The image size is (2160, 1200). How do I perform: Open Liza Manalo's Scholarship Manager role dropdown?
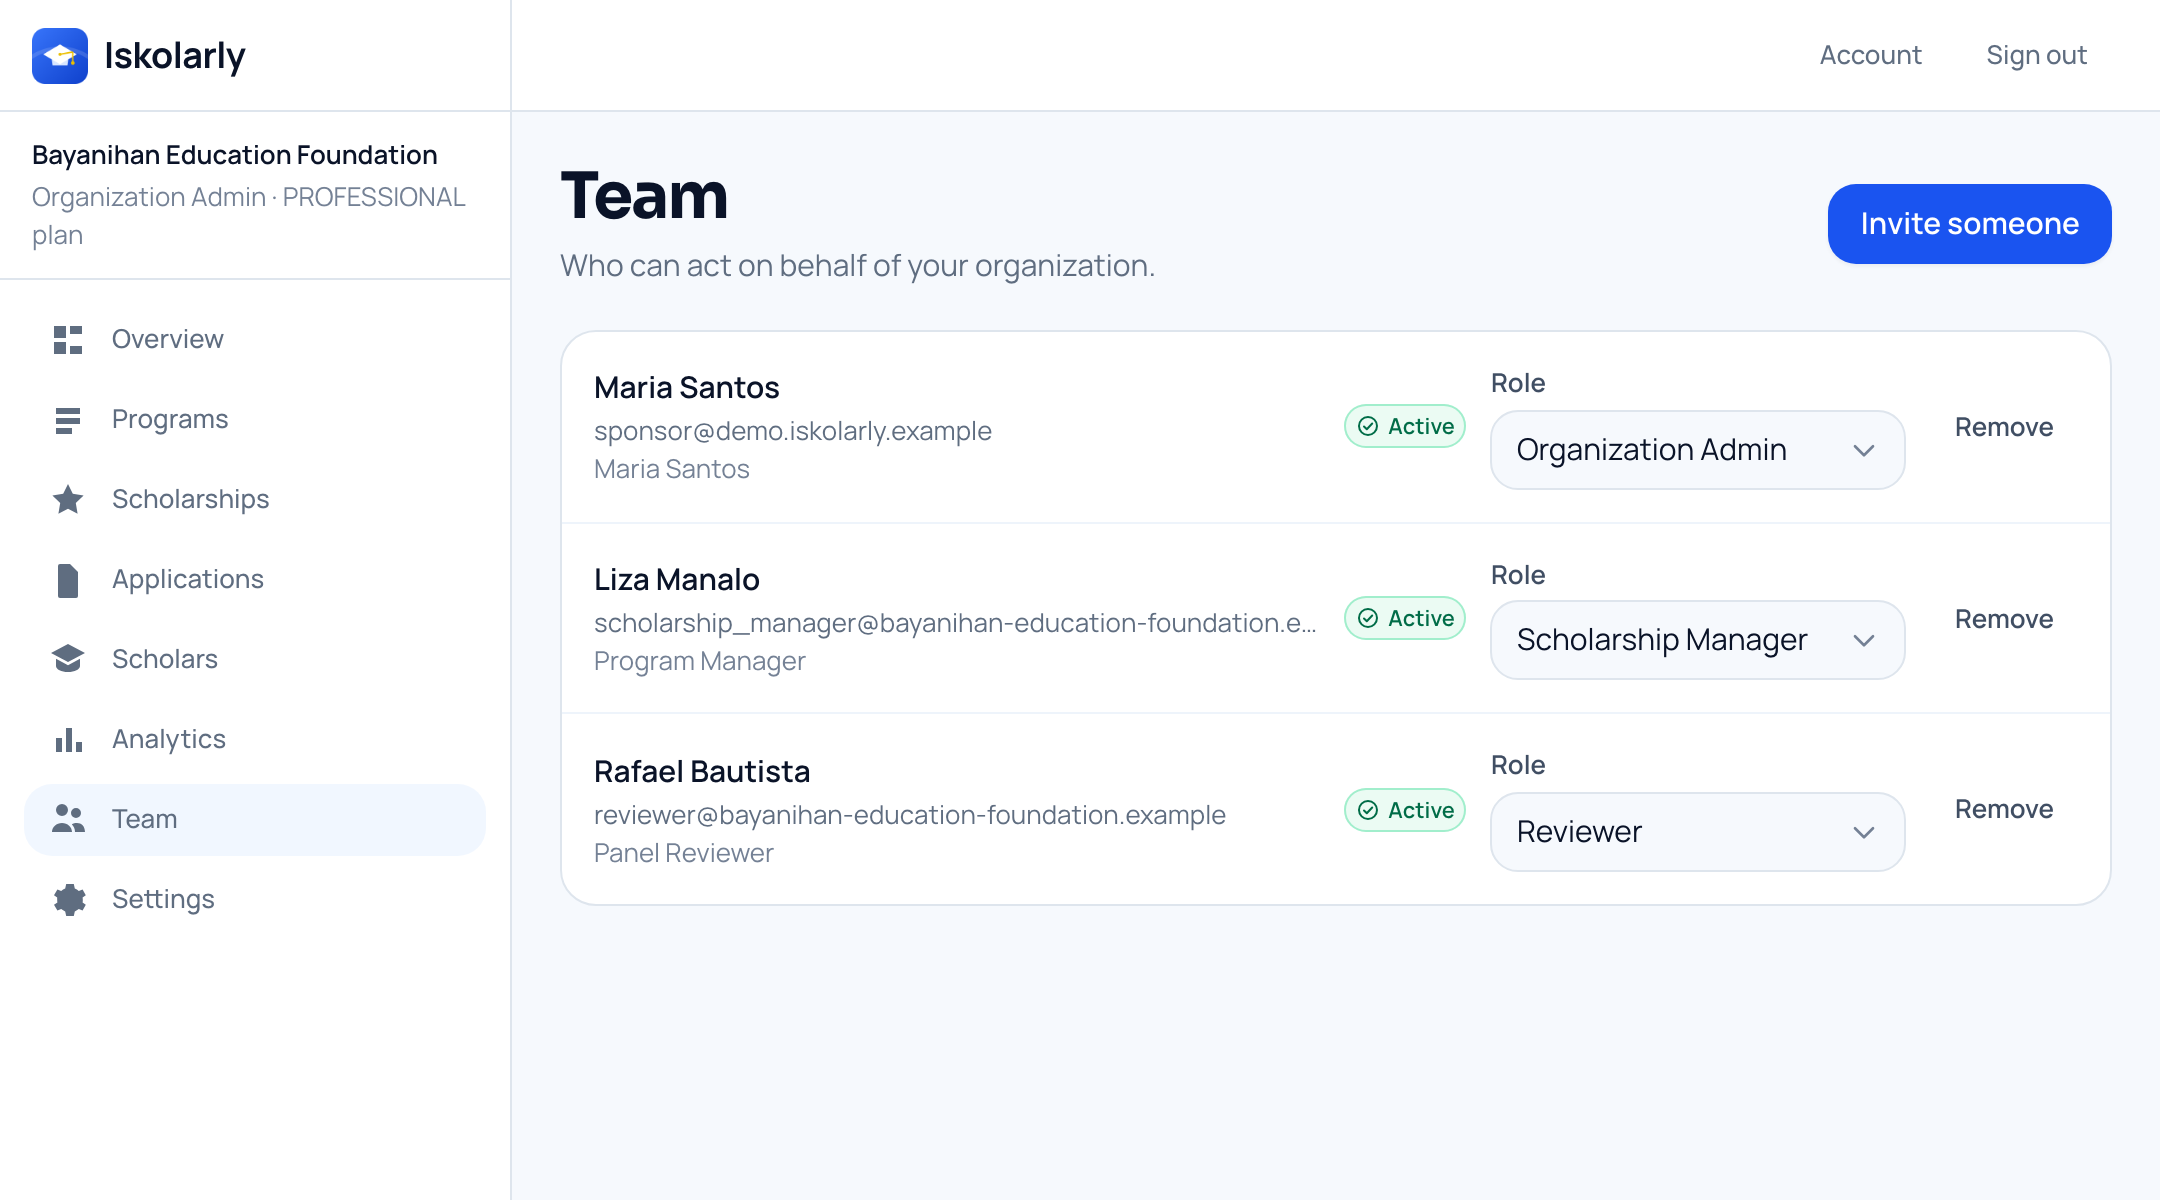(1697, 640)
